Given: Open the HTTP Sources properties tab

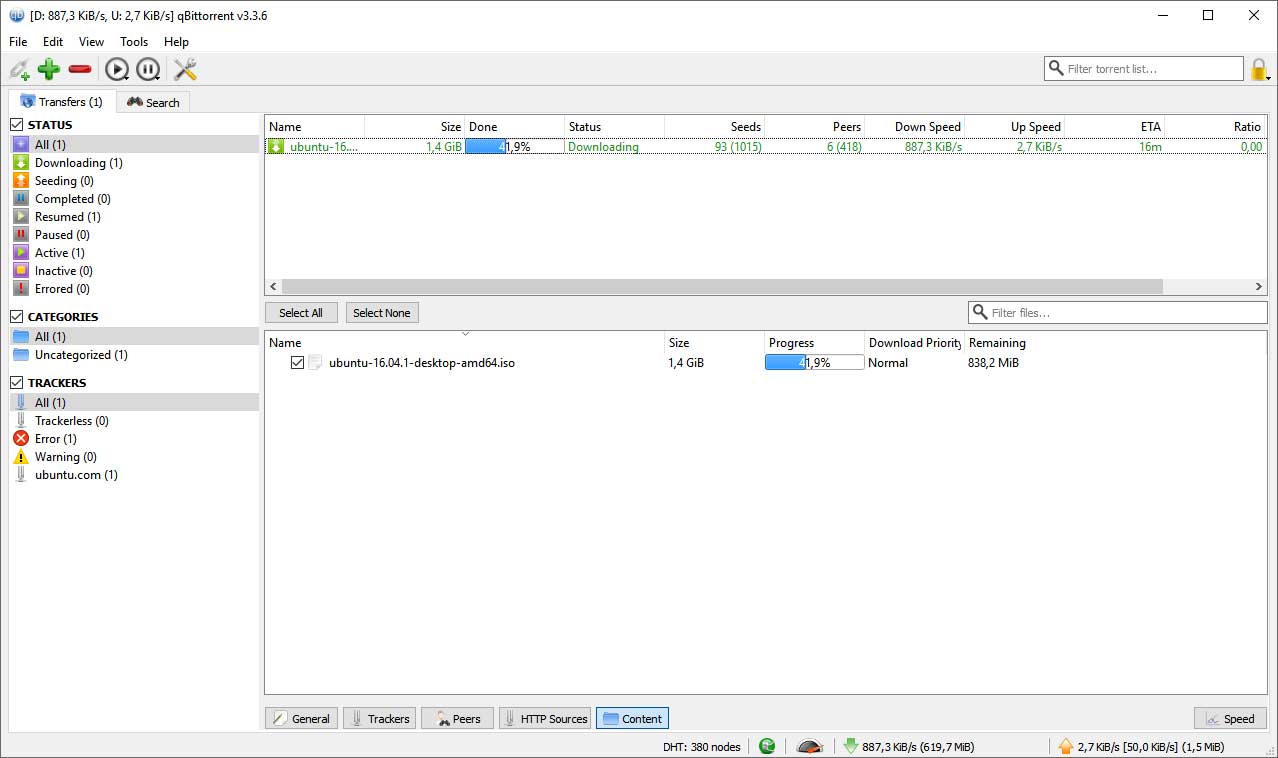Looking at the screenshot, I should point(545,718).
